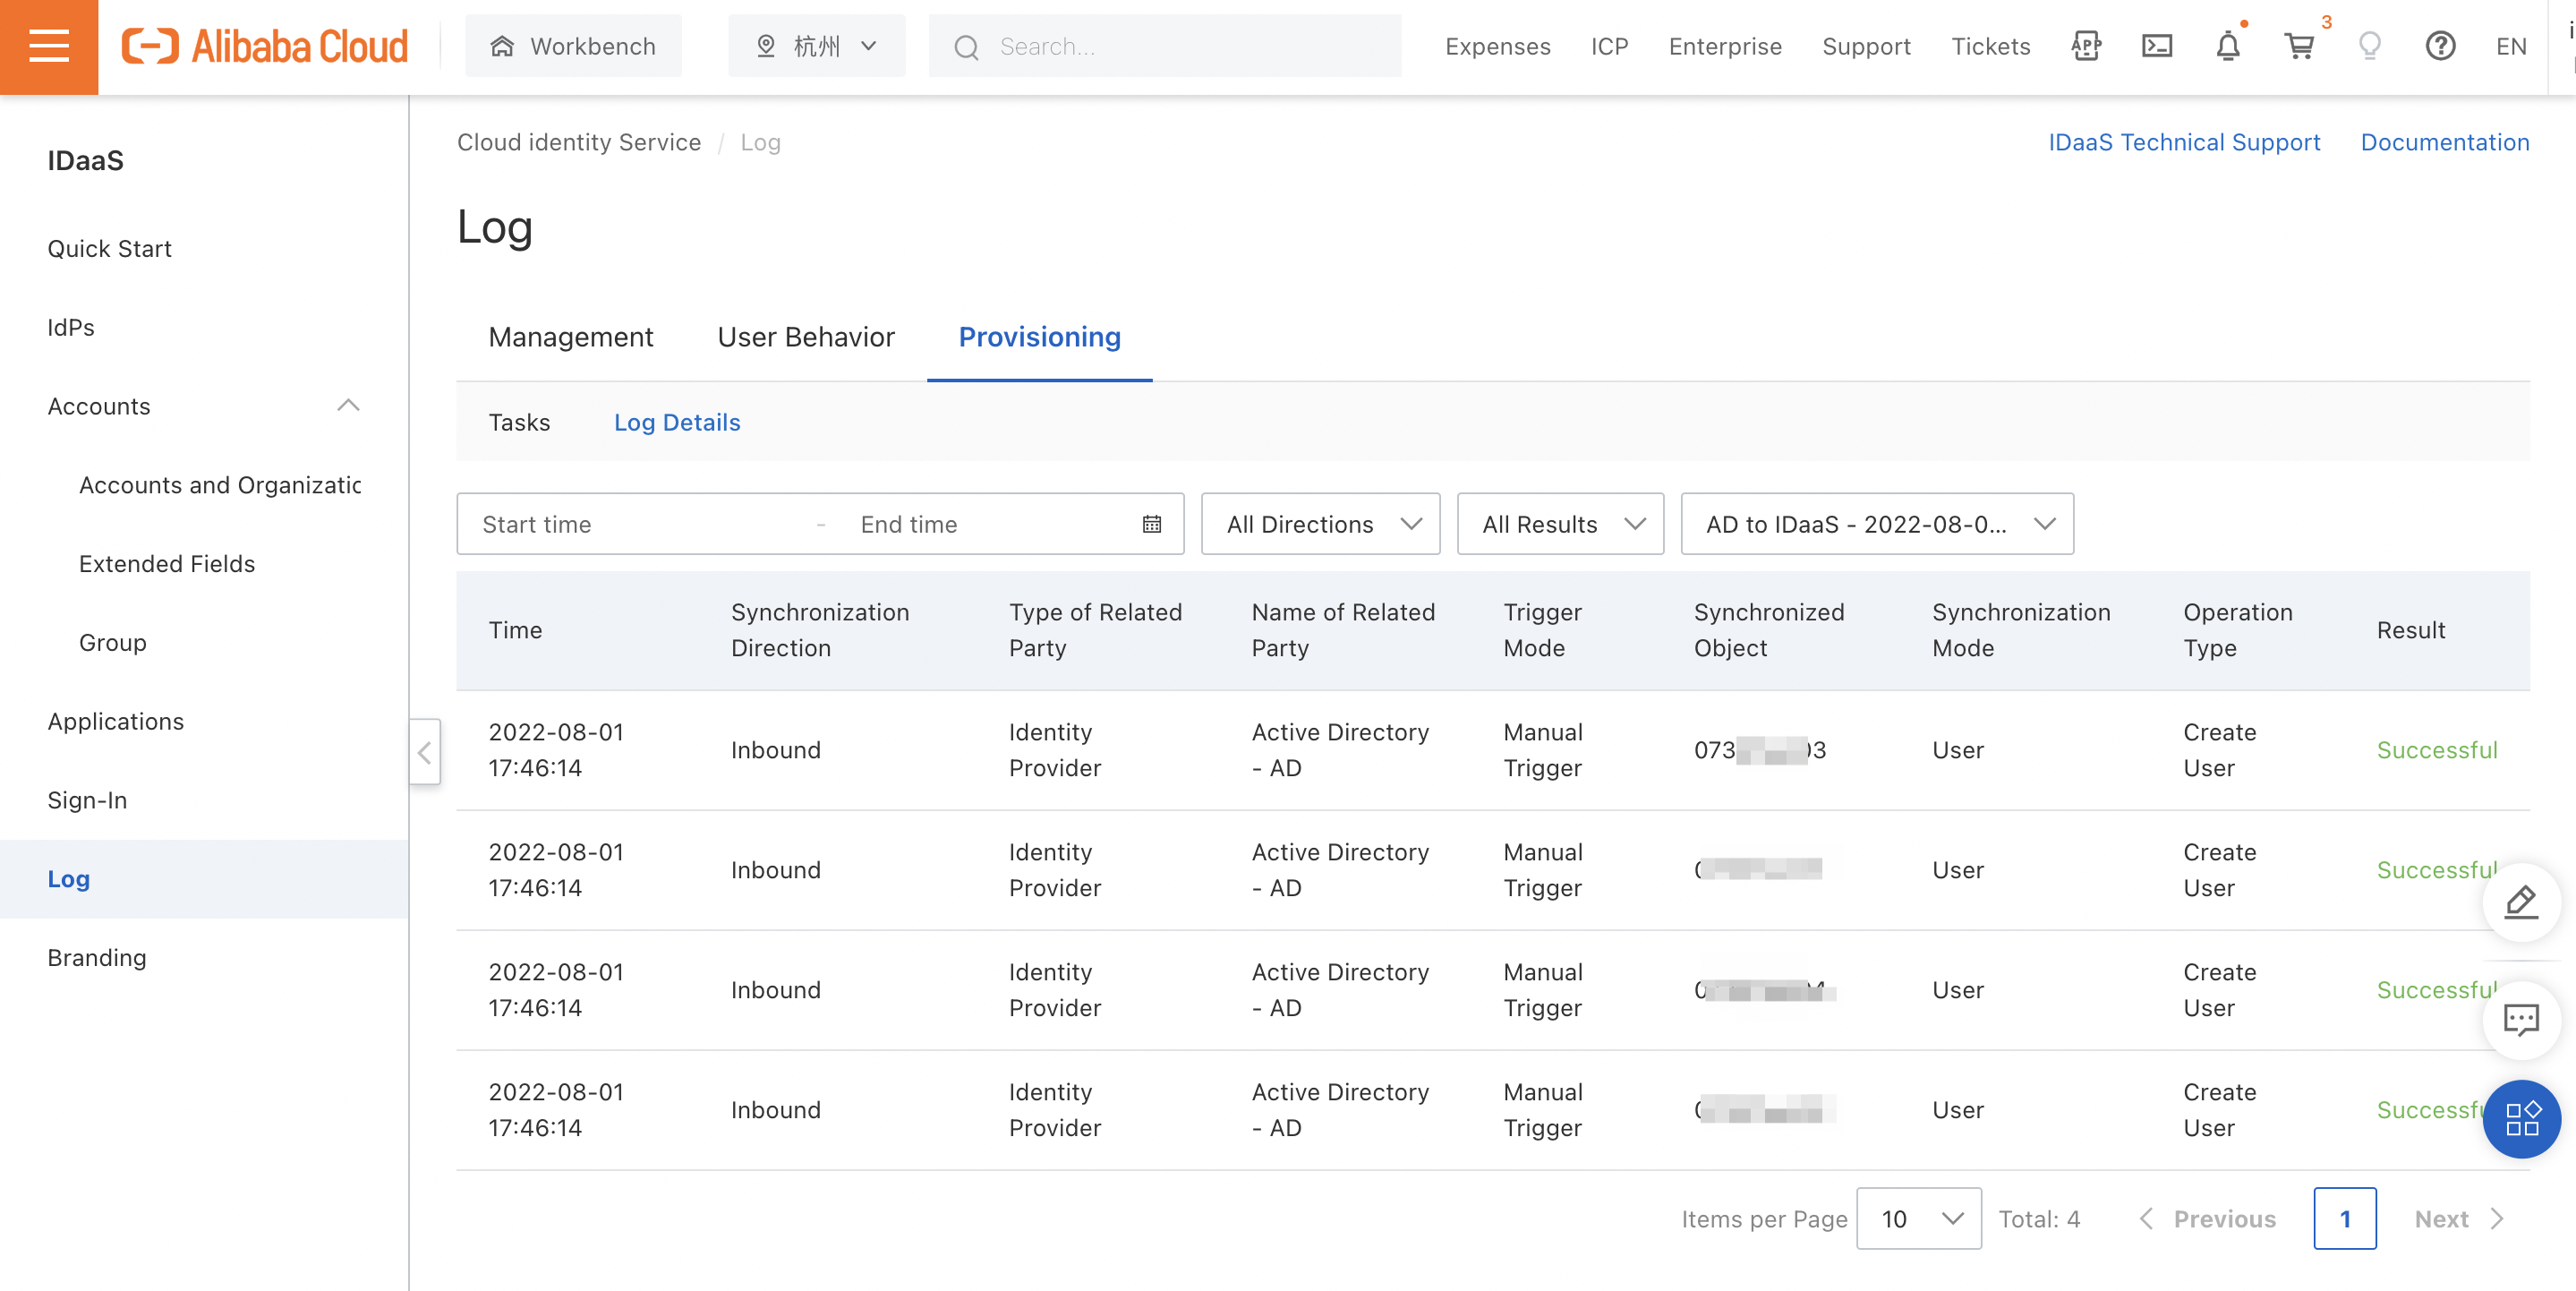This screenshot has width=2576, height=1291.
Task: Open the All Directions dropdown
Action: coord(1320,523)
